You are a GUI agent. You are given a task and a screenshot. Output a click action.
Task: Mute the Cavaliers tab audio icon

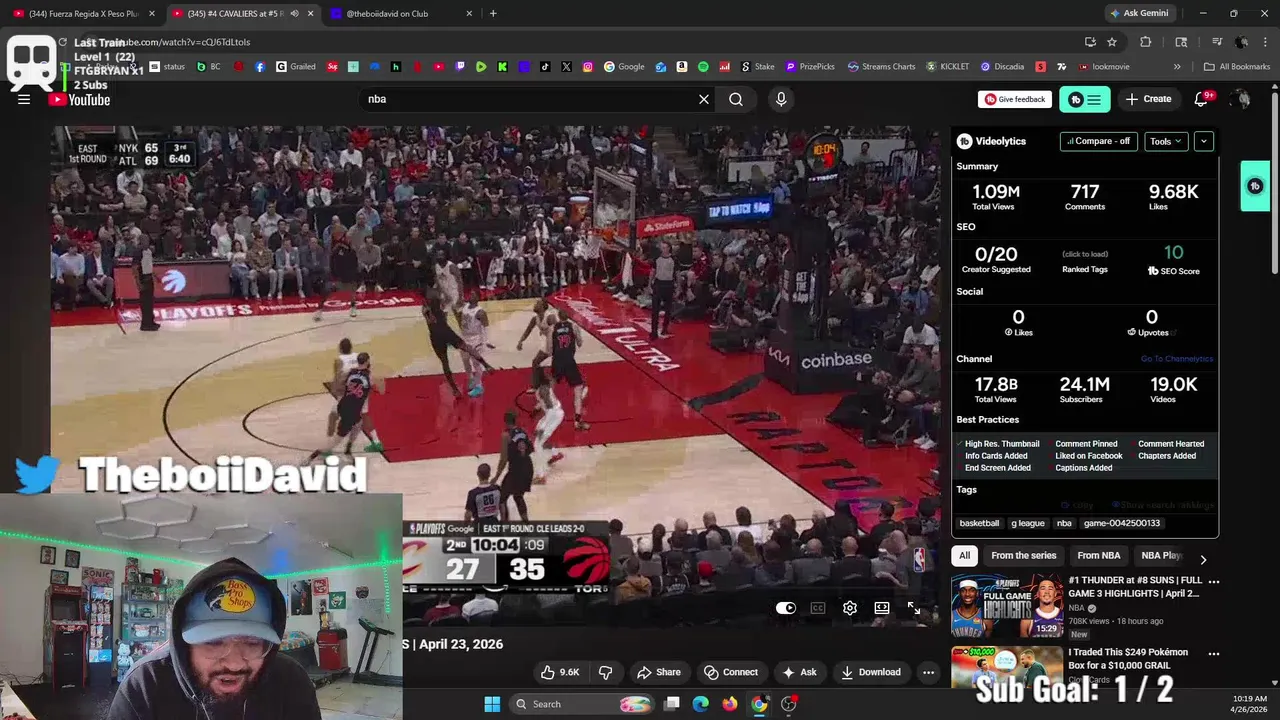(294, 14)
